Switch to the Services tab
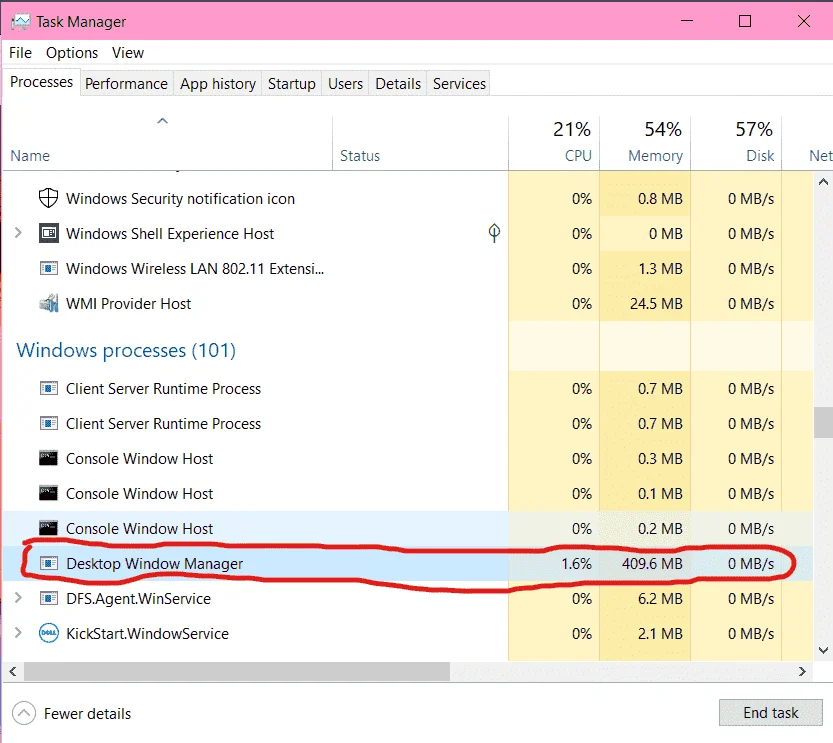This screenshot has width=833, height=743. (459, 83)
